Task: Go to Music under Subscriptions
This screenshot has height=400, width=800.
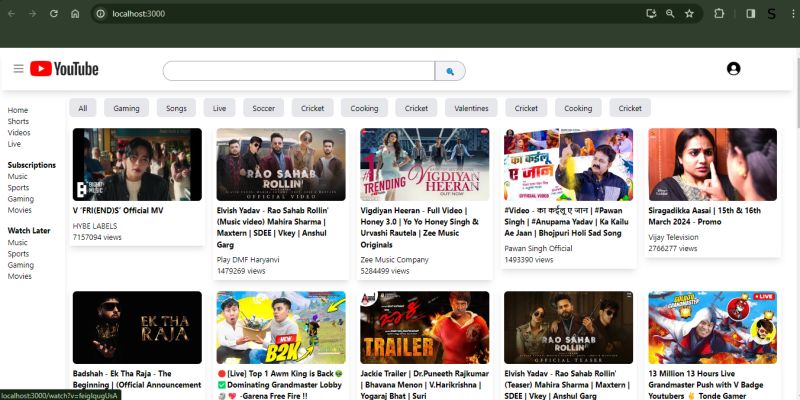Action: point(18,176)
